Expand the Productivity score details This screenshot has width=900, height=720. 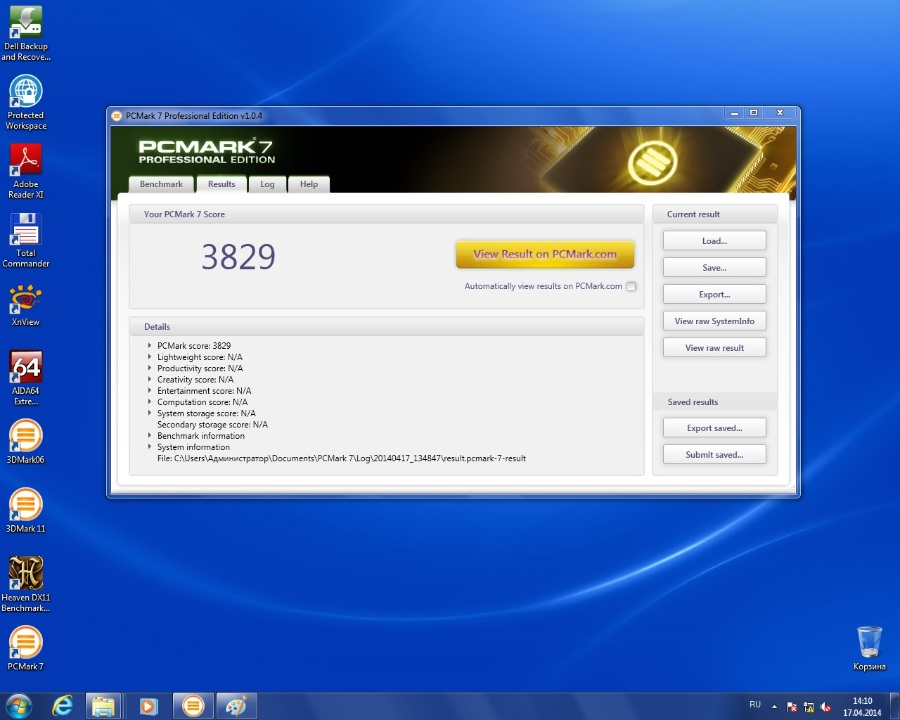point(149,368)
